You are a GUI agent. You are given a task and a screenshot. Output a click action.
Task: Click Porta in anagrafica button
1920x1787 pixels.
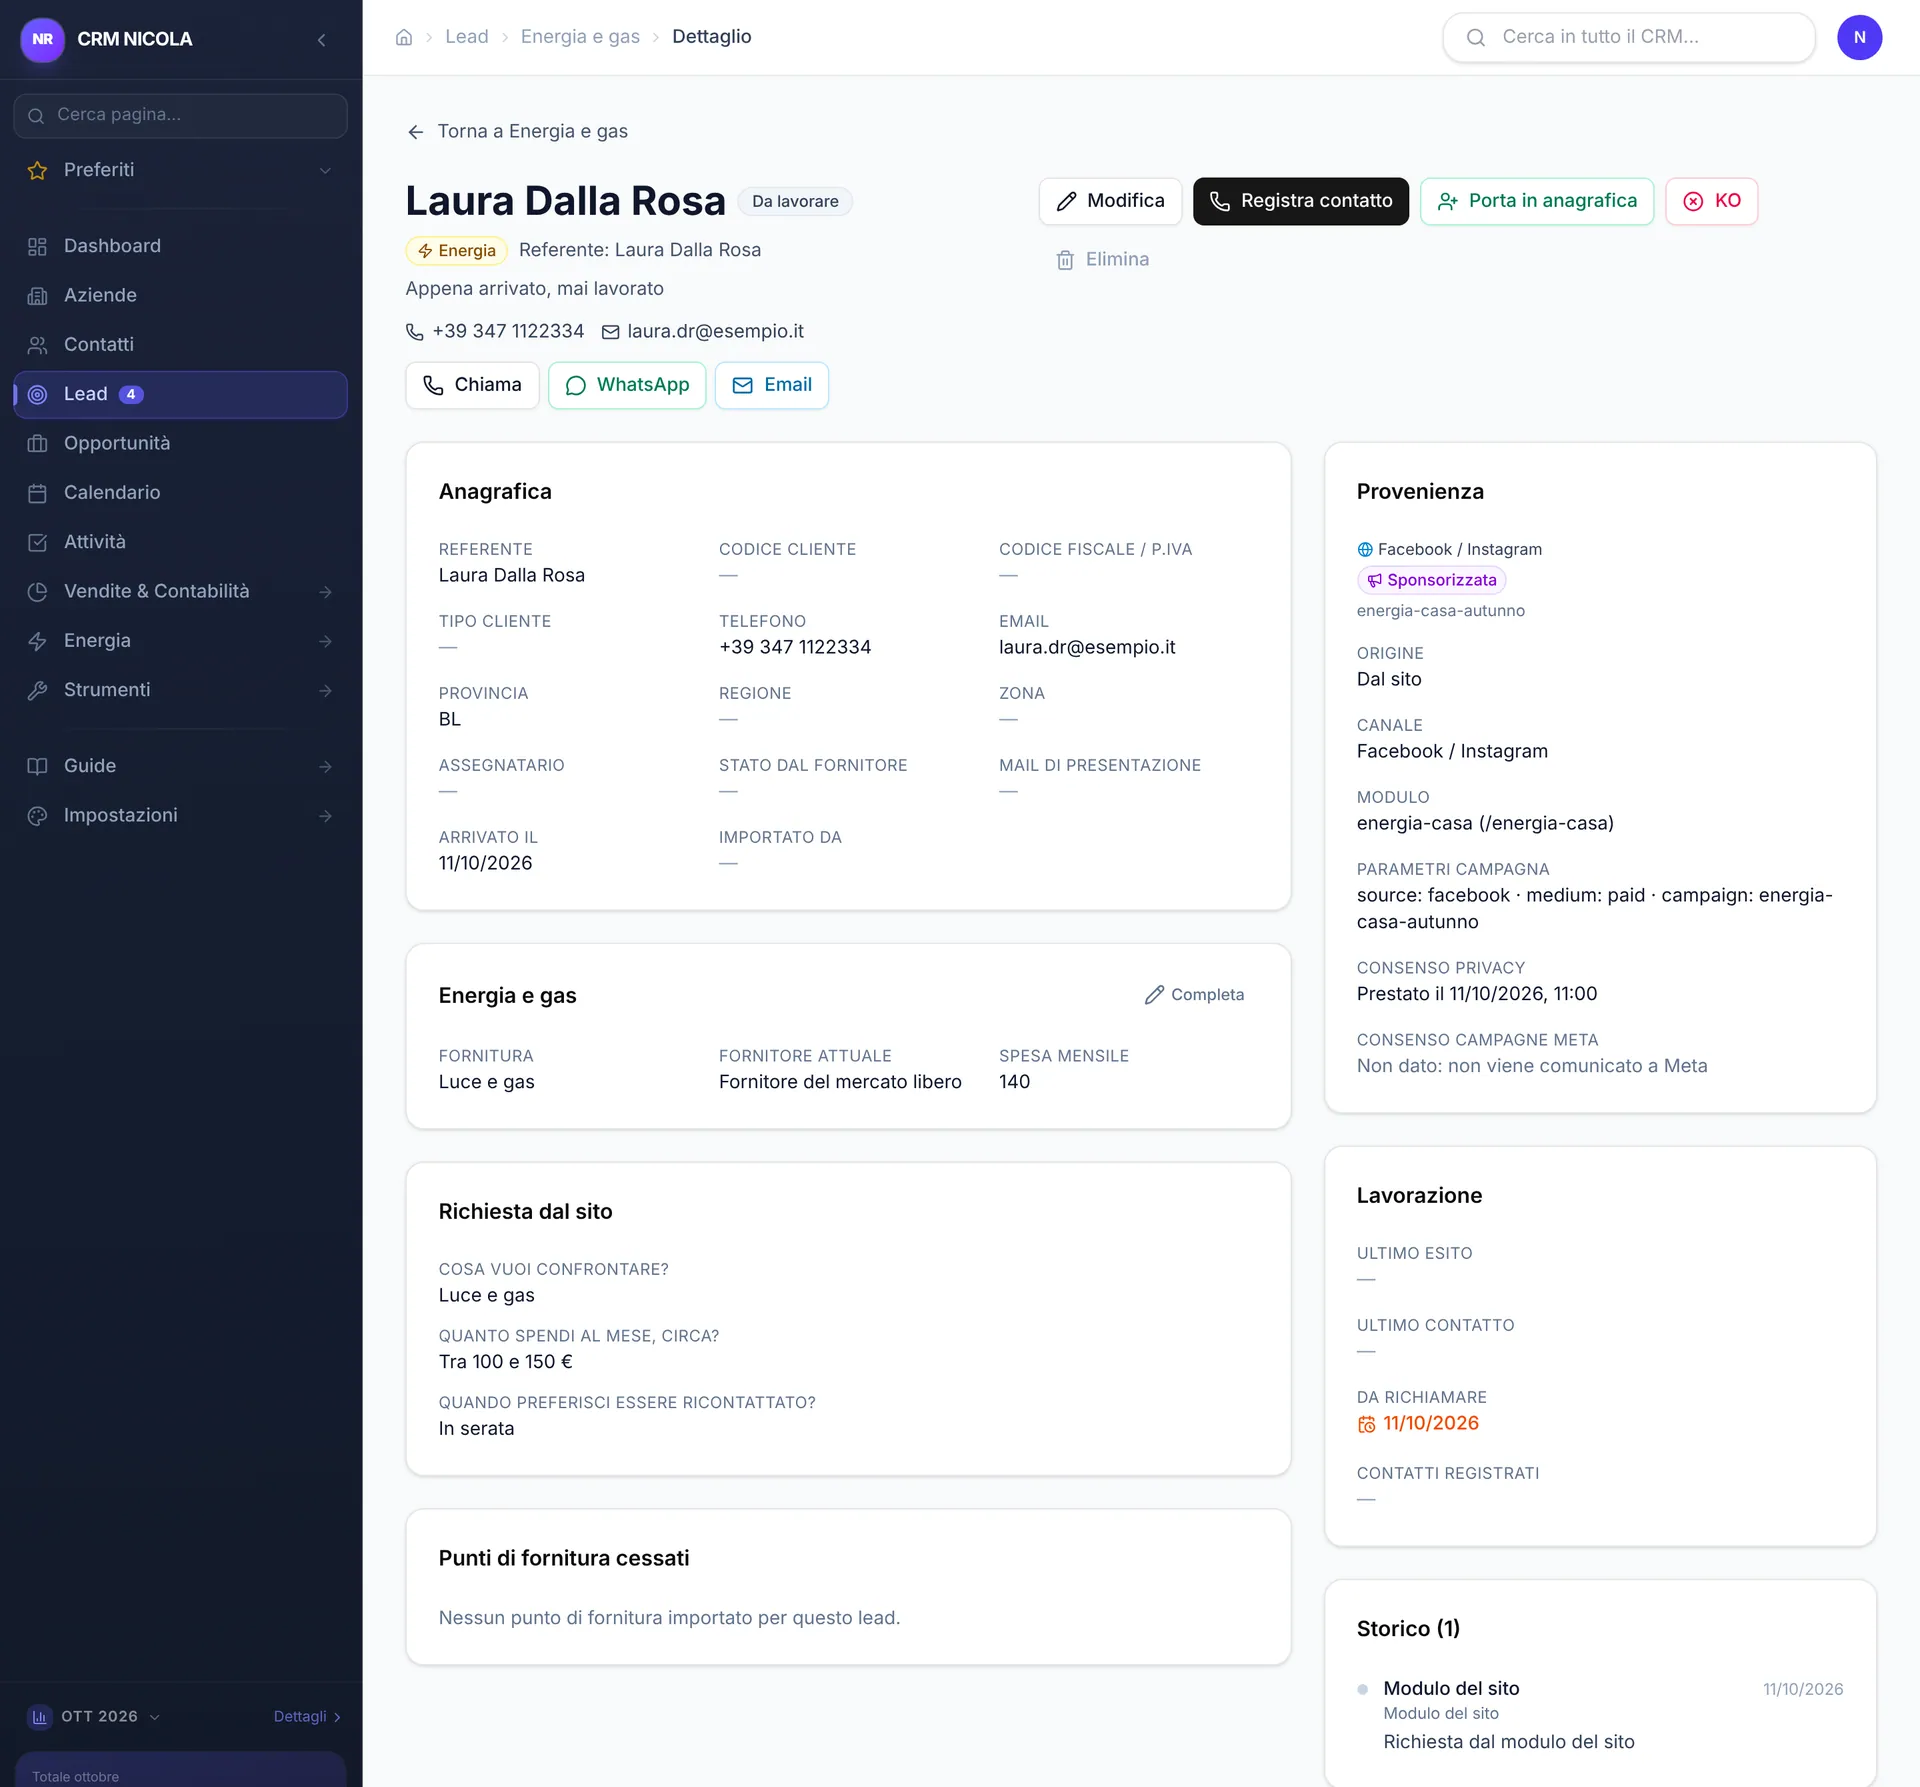(1537, 201)
